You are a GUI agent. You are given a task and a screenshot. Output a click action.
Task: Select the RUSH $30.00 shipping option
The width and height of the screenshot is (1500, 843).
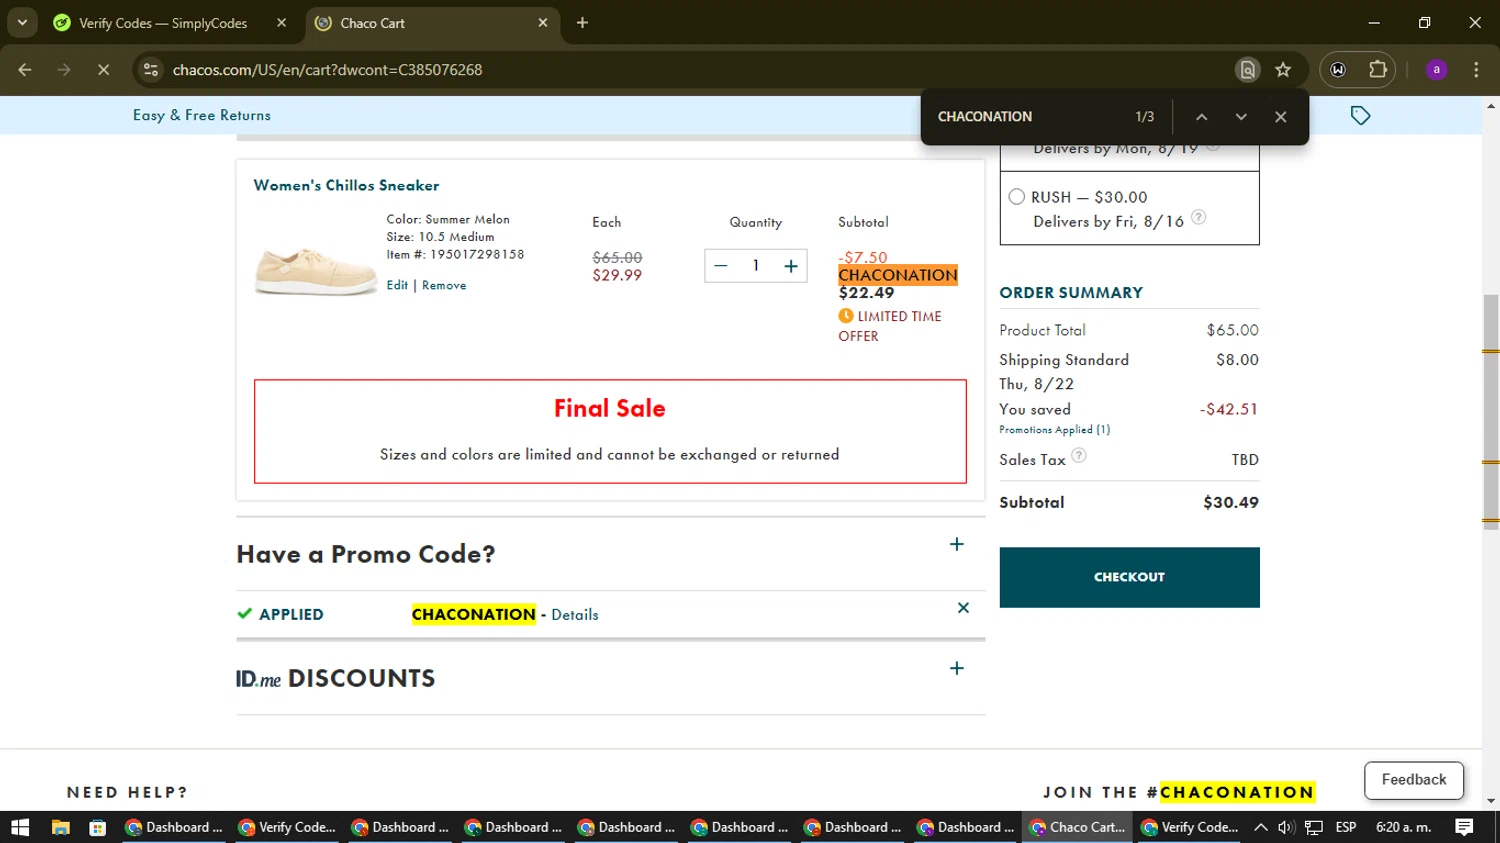coord(1017,197)
